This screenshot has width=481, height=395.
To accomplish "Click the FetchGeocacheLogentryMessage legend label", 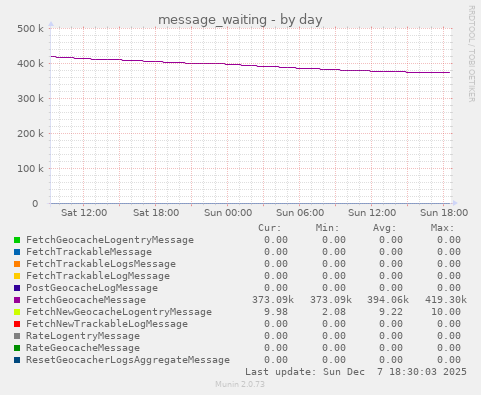I will pyautogui.click(x=110, y=240).
